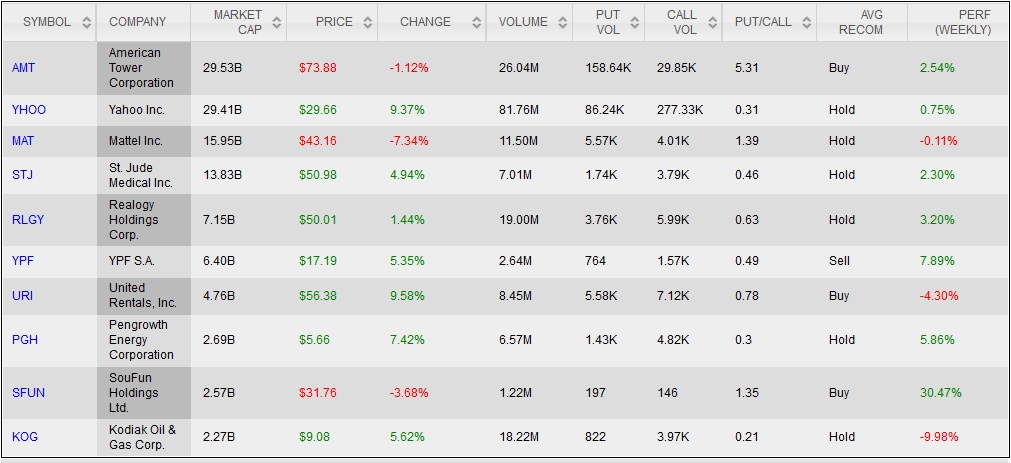1011x463 pixels.
Task: Select the American Tower Corporation cell
Action: click(144, 68)
